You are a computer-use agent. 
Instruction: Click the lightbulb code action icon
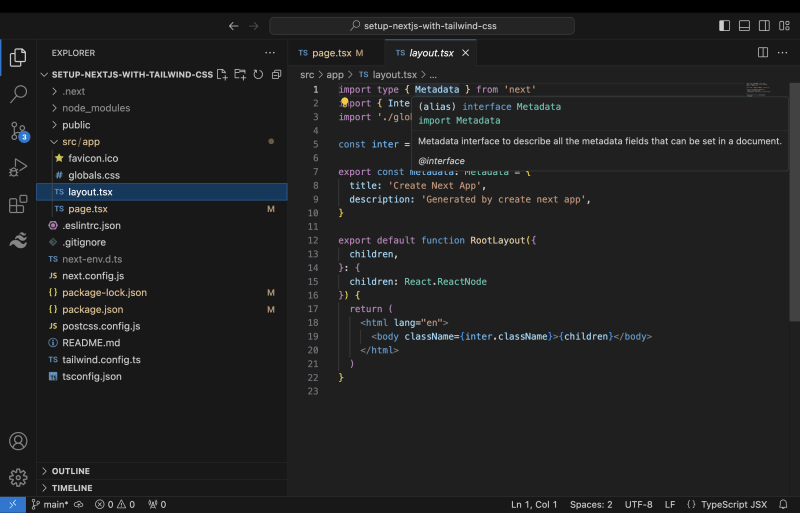[344, 103]
